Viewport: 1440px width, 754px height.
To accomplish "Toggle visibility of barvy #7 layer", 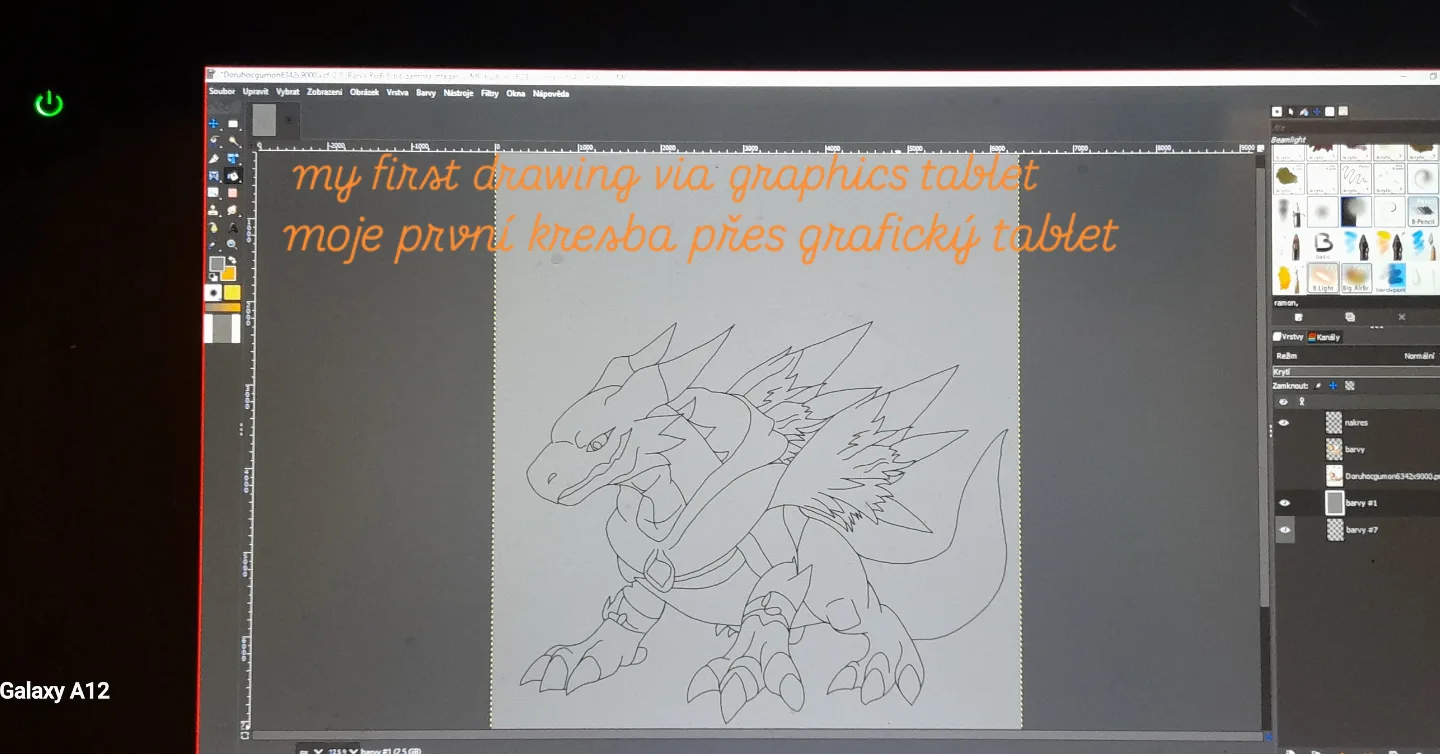I will click(x=1285, y=530).
